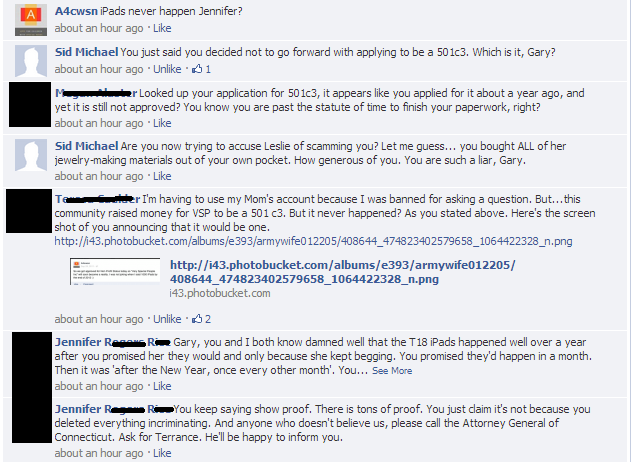Like Jennifer's Attorney General comment

162,453
